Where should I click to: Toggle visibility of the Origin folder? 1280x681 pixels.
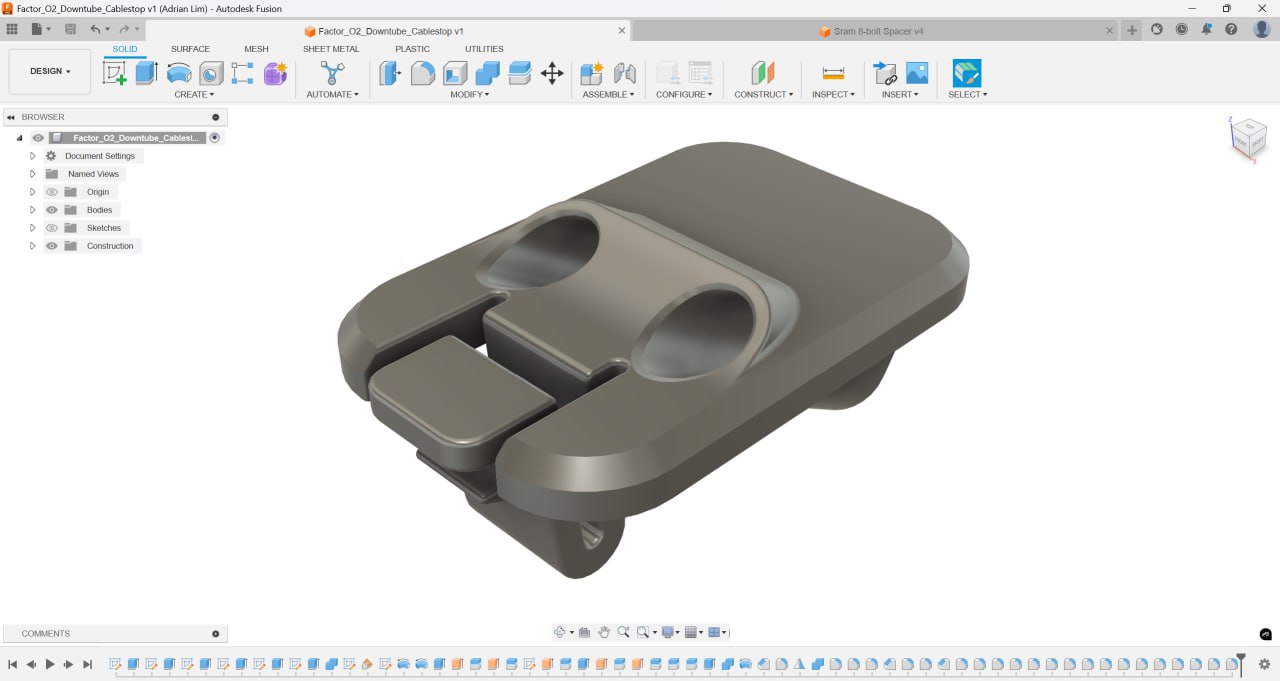[52, 192]
